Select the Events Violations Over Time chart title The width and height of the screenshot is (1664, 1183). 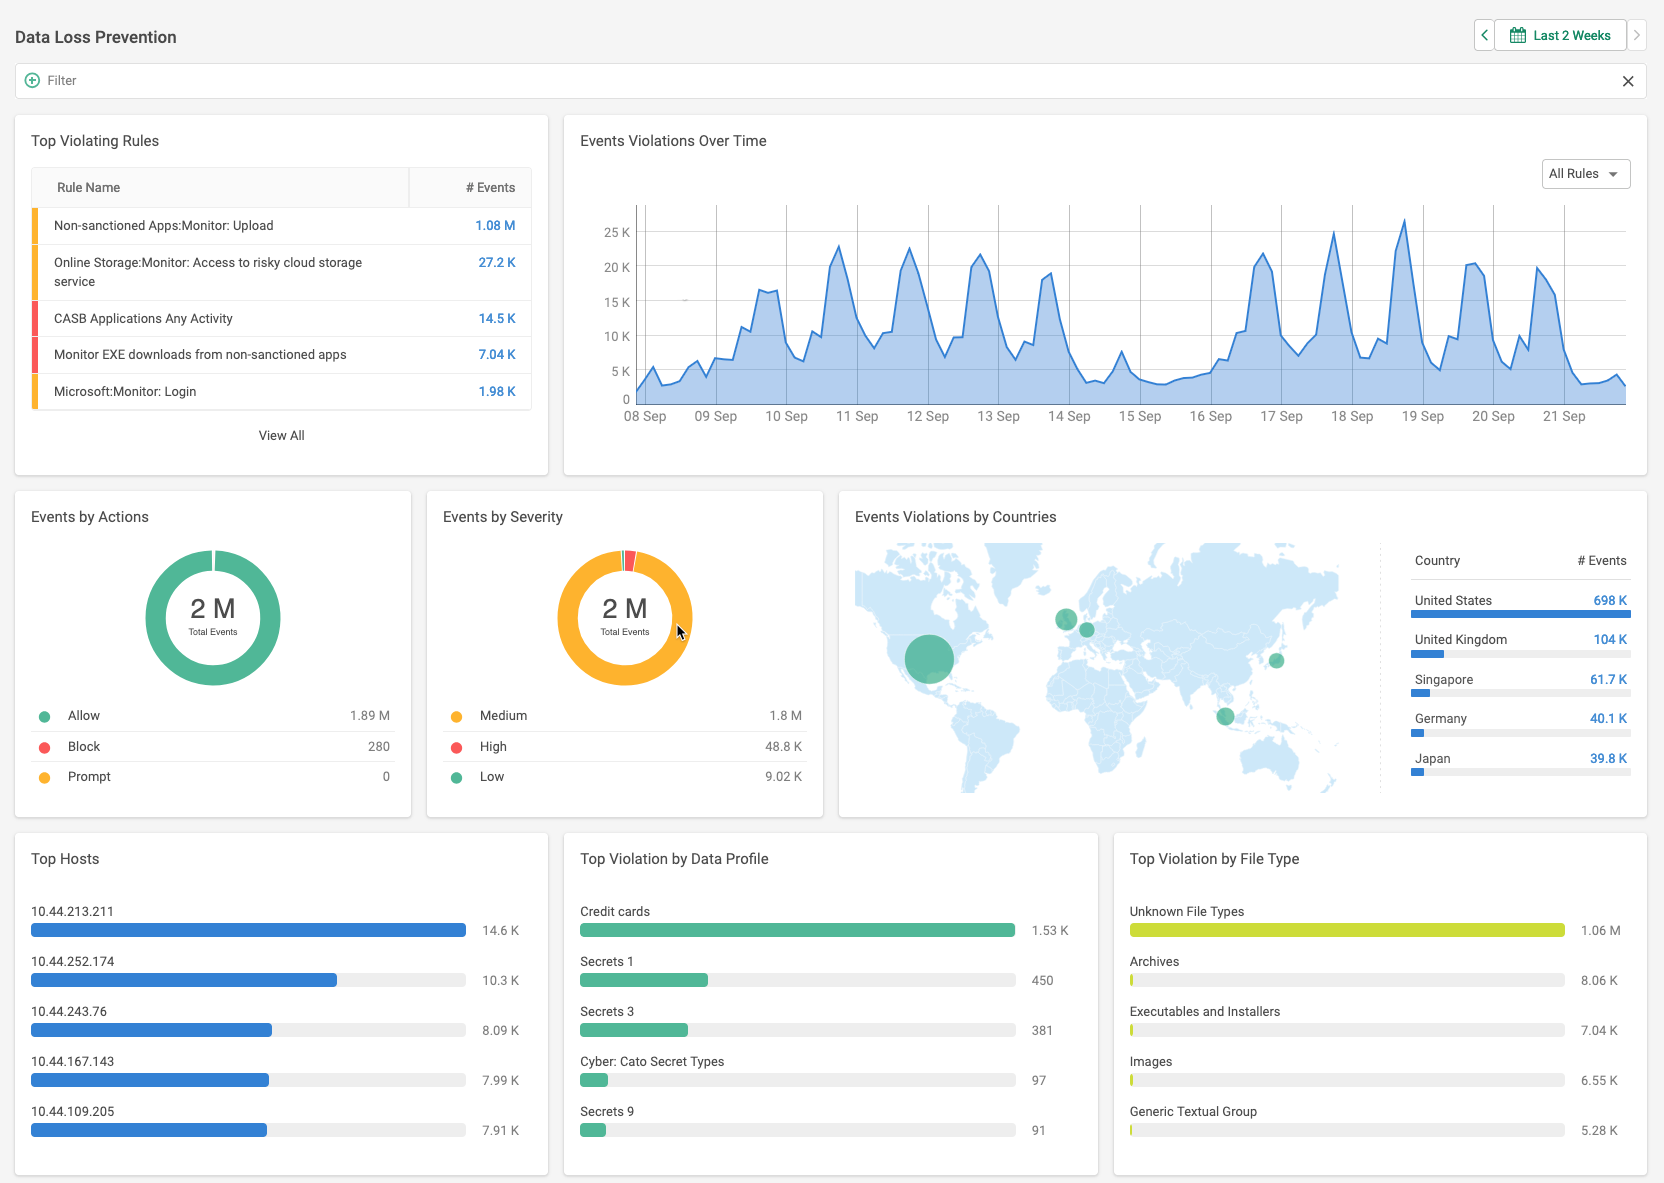672,141
